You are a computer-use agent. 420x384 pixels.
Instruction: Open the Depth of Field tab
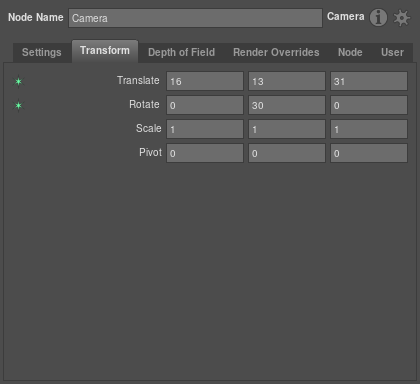pos(182,52)
